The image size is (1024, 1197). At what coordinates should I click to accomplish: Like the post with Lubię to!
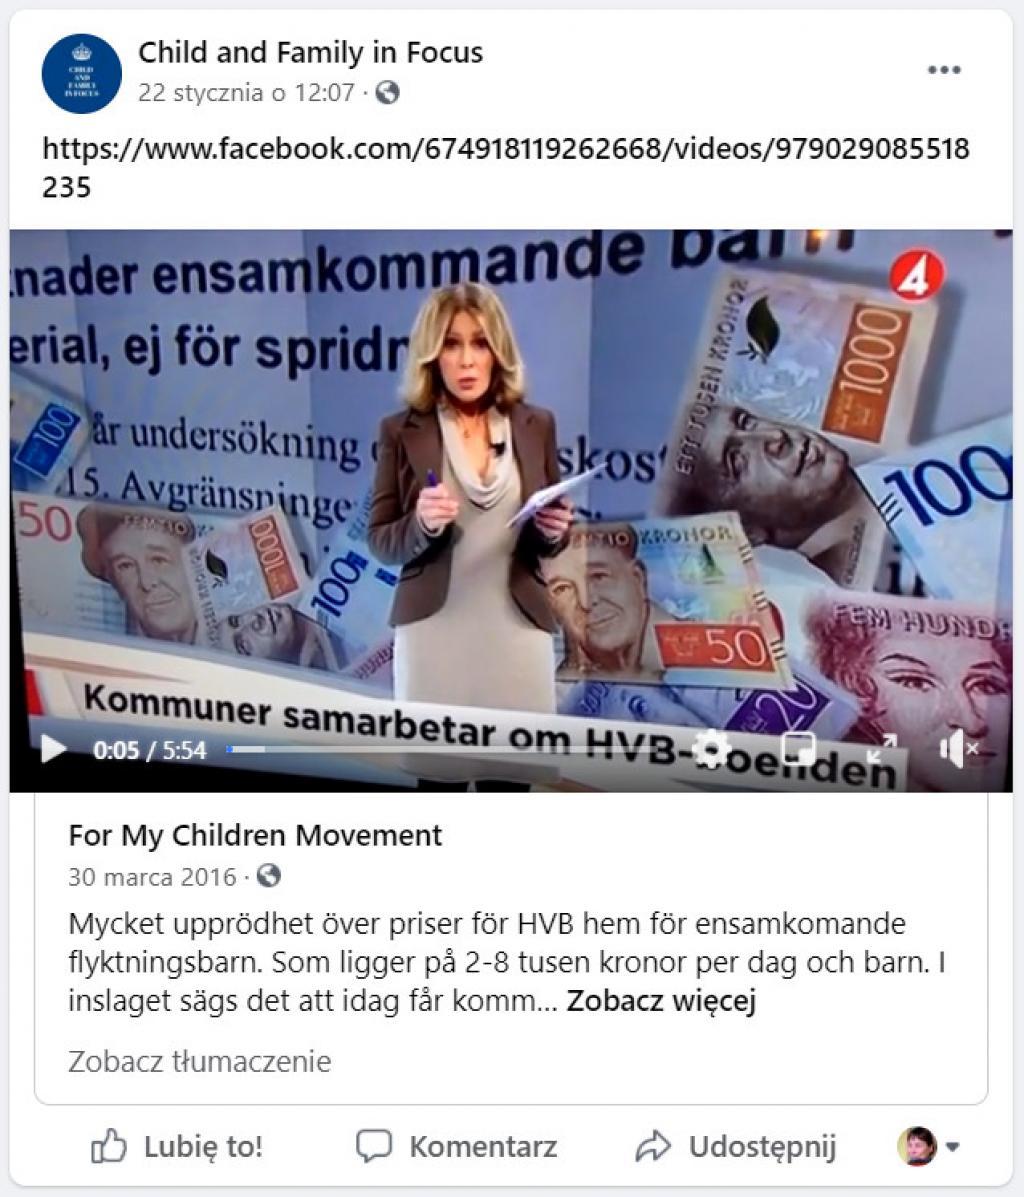pos(177,1147)
